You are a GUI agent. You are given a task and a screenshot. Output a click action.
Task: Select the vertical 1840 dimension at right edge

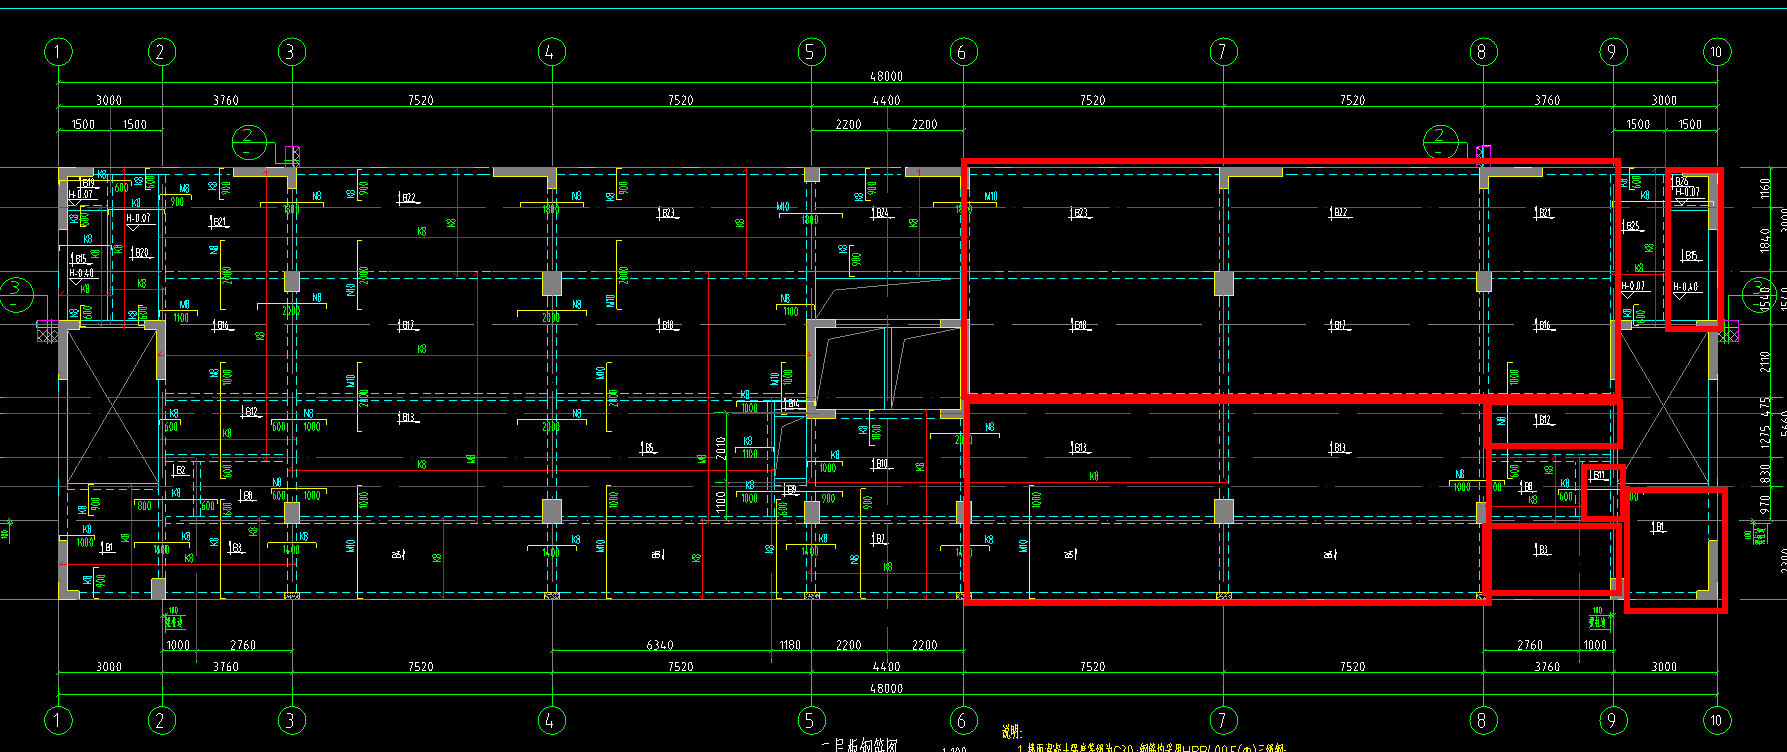(x=1766, y=241)
